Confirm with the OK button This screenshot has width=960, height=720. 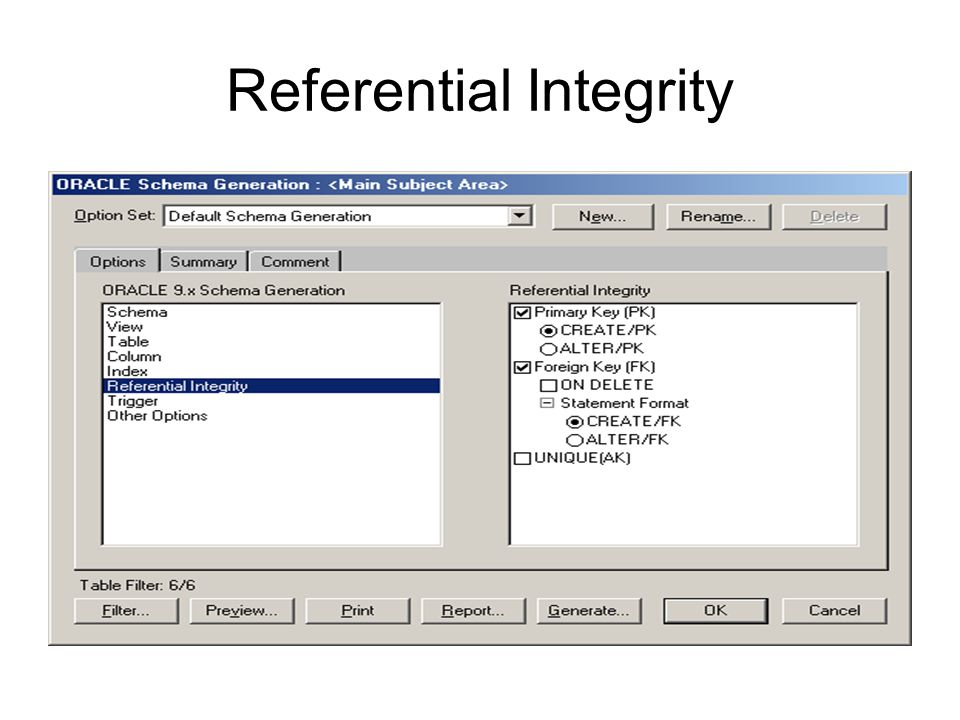pyautogui.click(x=715, y=610)
